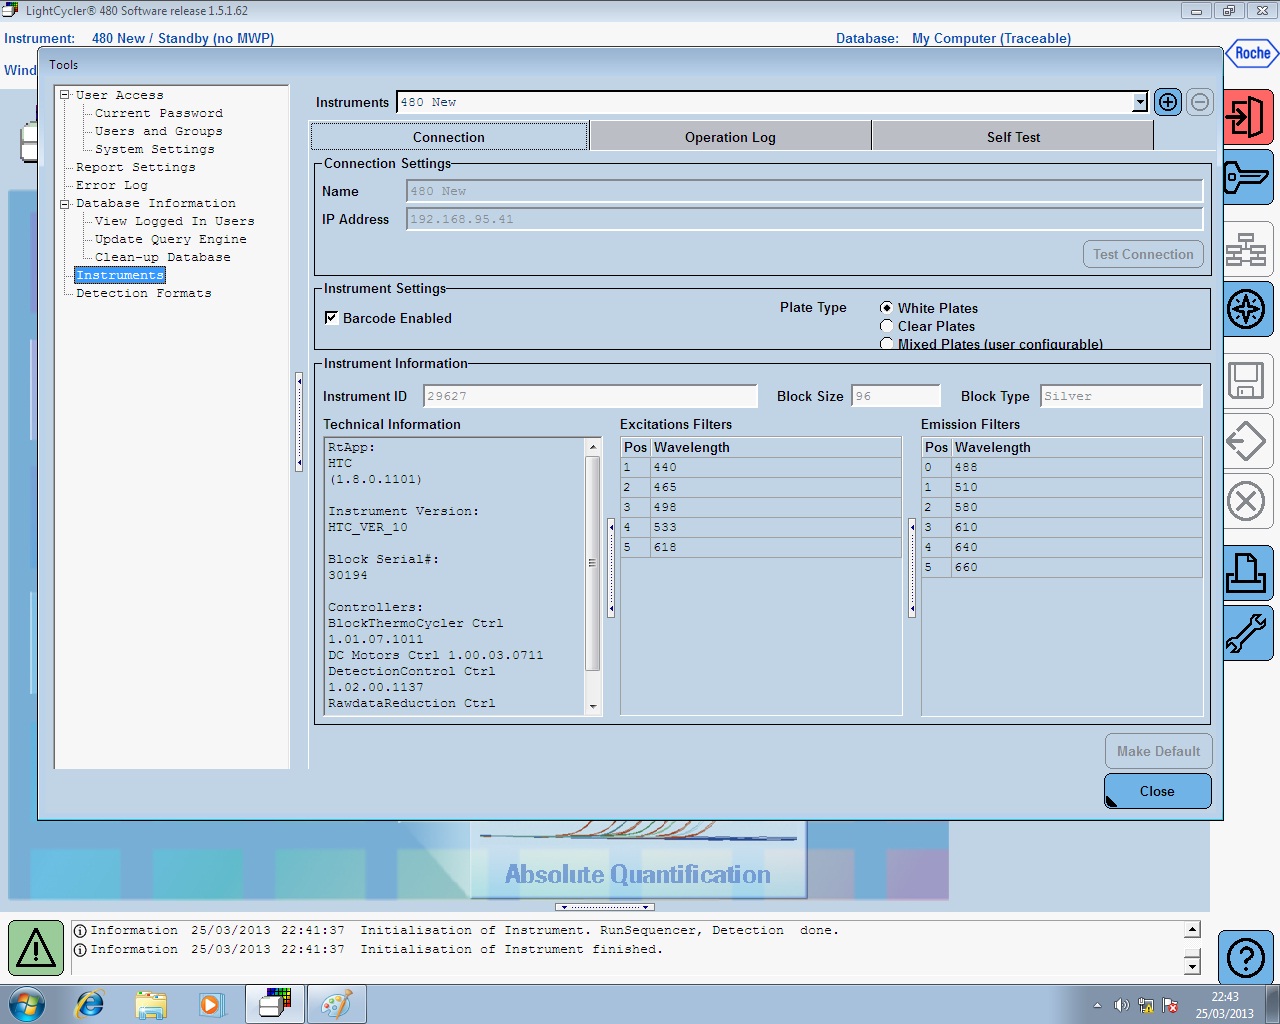Open the LightCycler taskbar window

click(274, 1003)
